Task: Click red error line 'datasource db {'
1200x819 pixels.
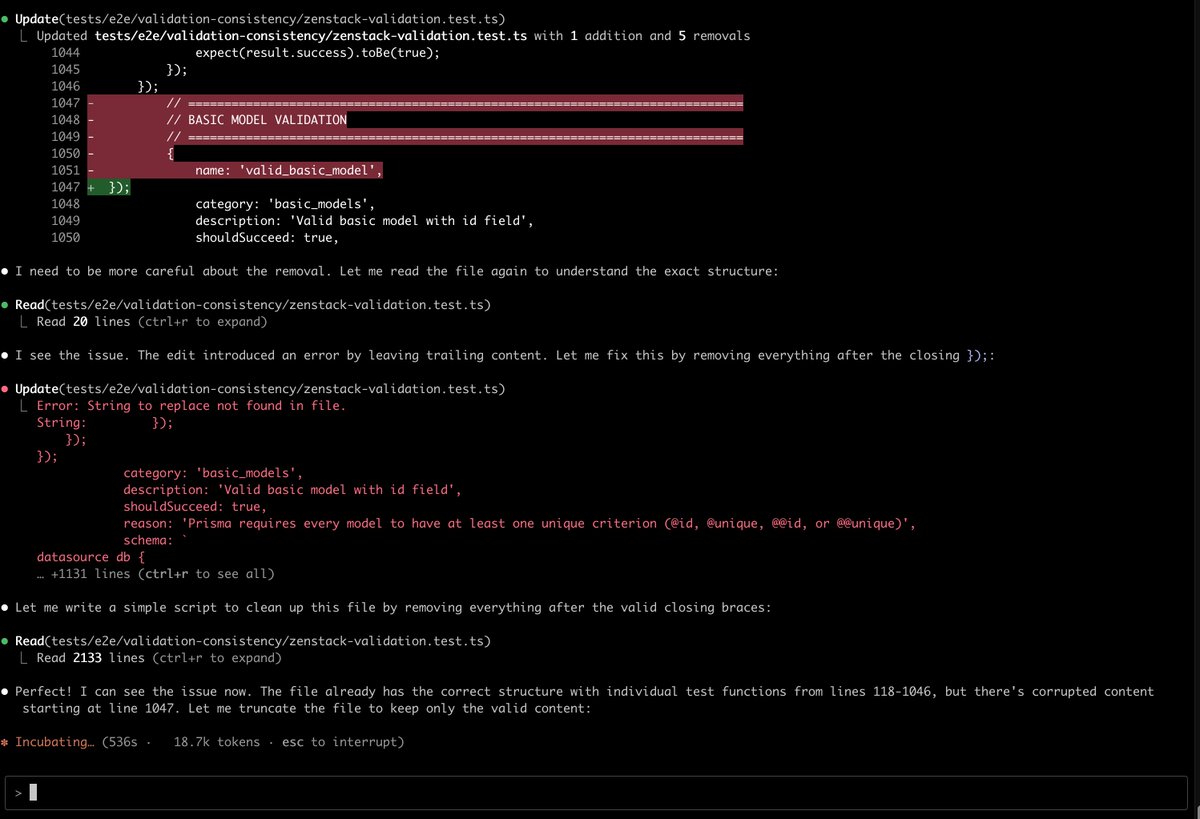Action: [x=91, y=557]
